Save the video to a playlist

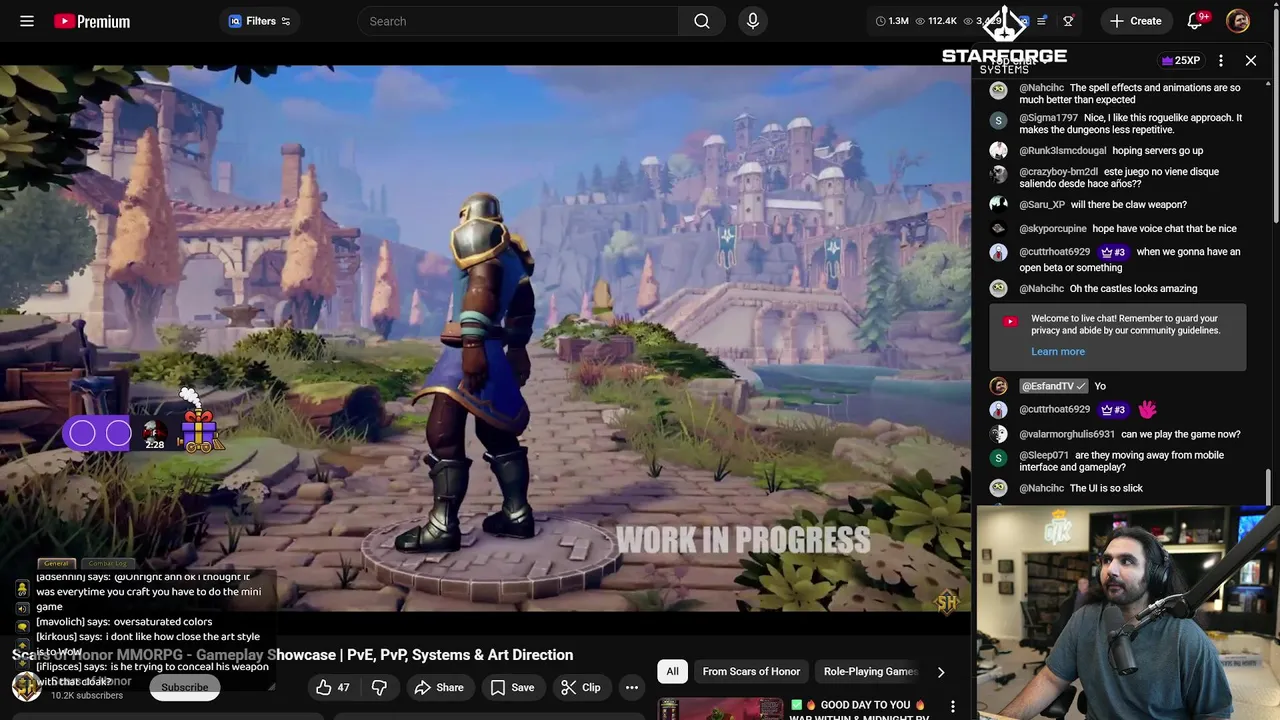click(x=512, y=687)
